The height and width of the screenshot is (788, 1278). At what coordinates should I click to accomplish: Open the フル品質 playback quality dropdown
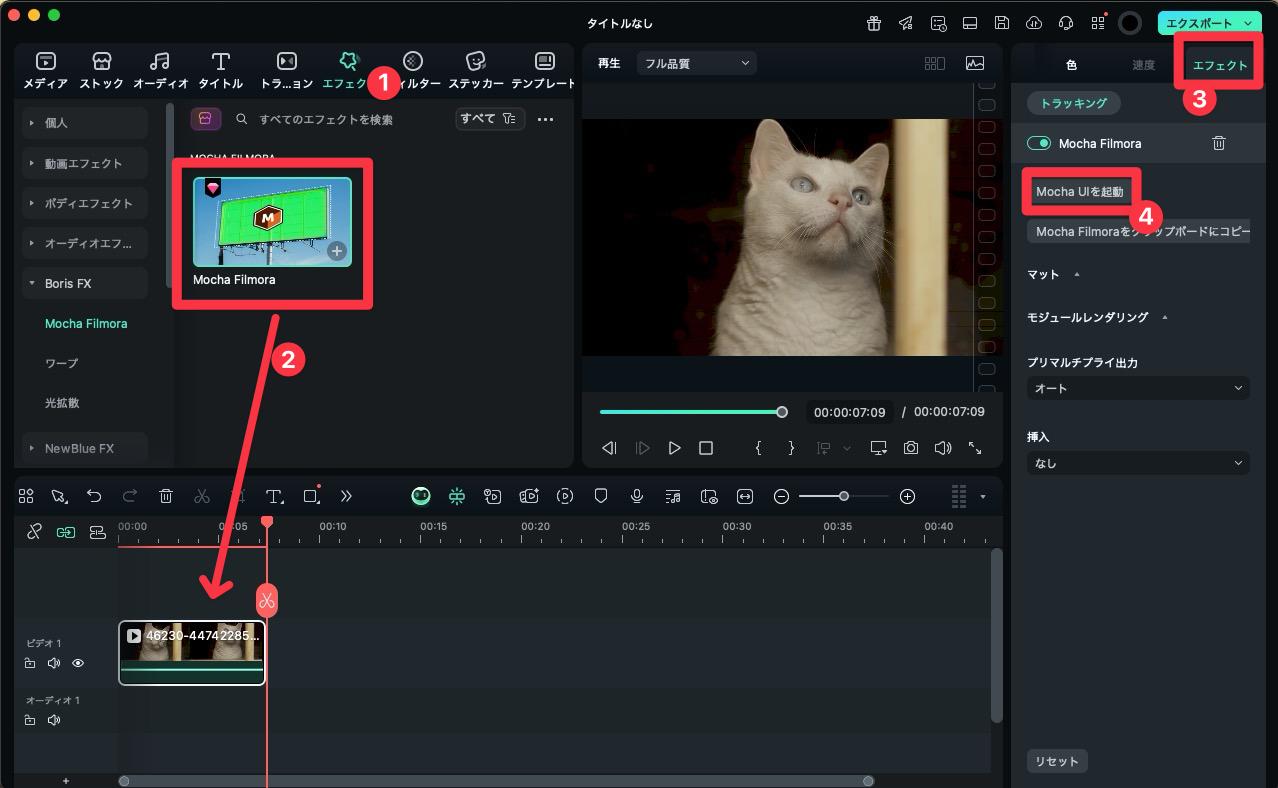[x=697, y=63]
